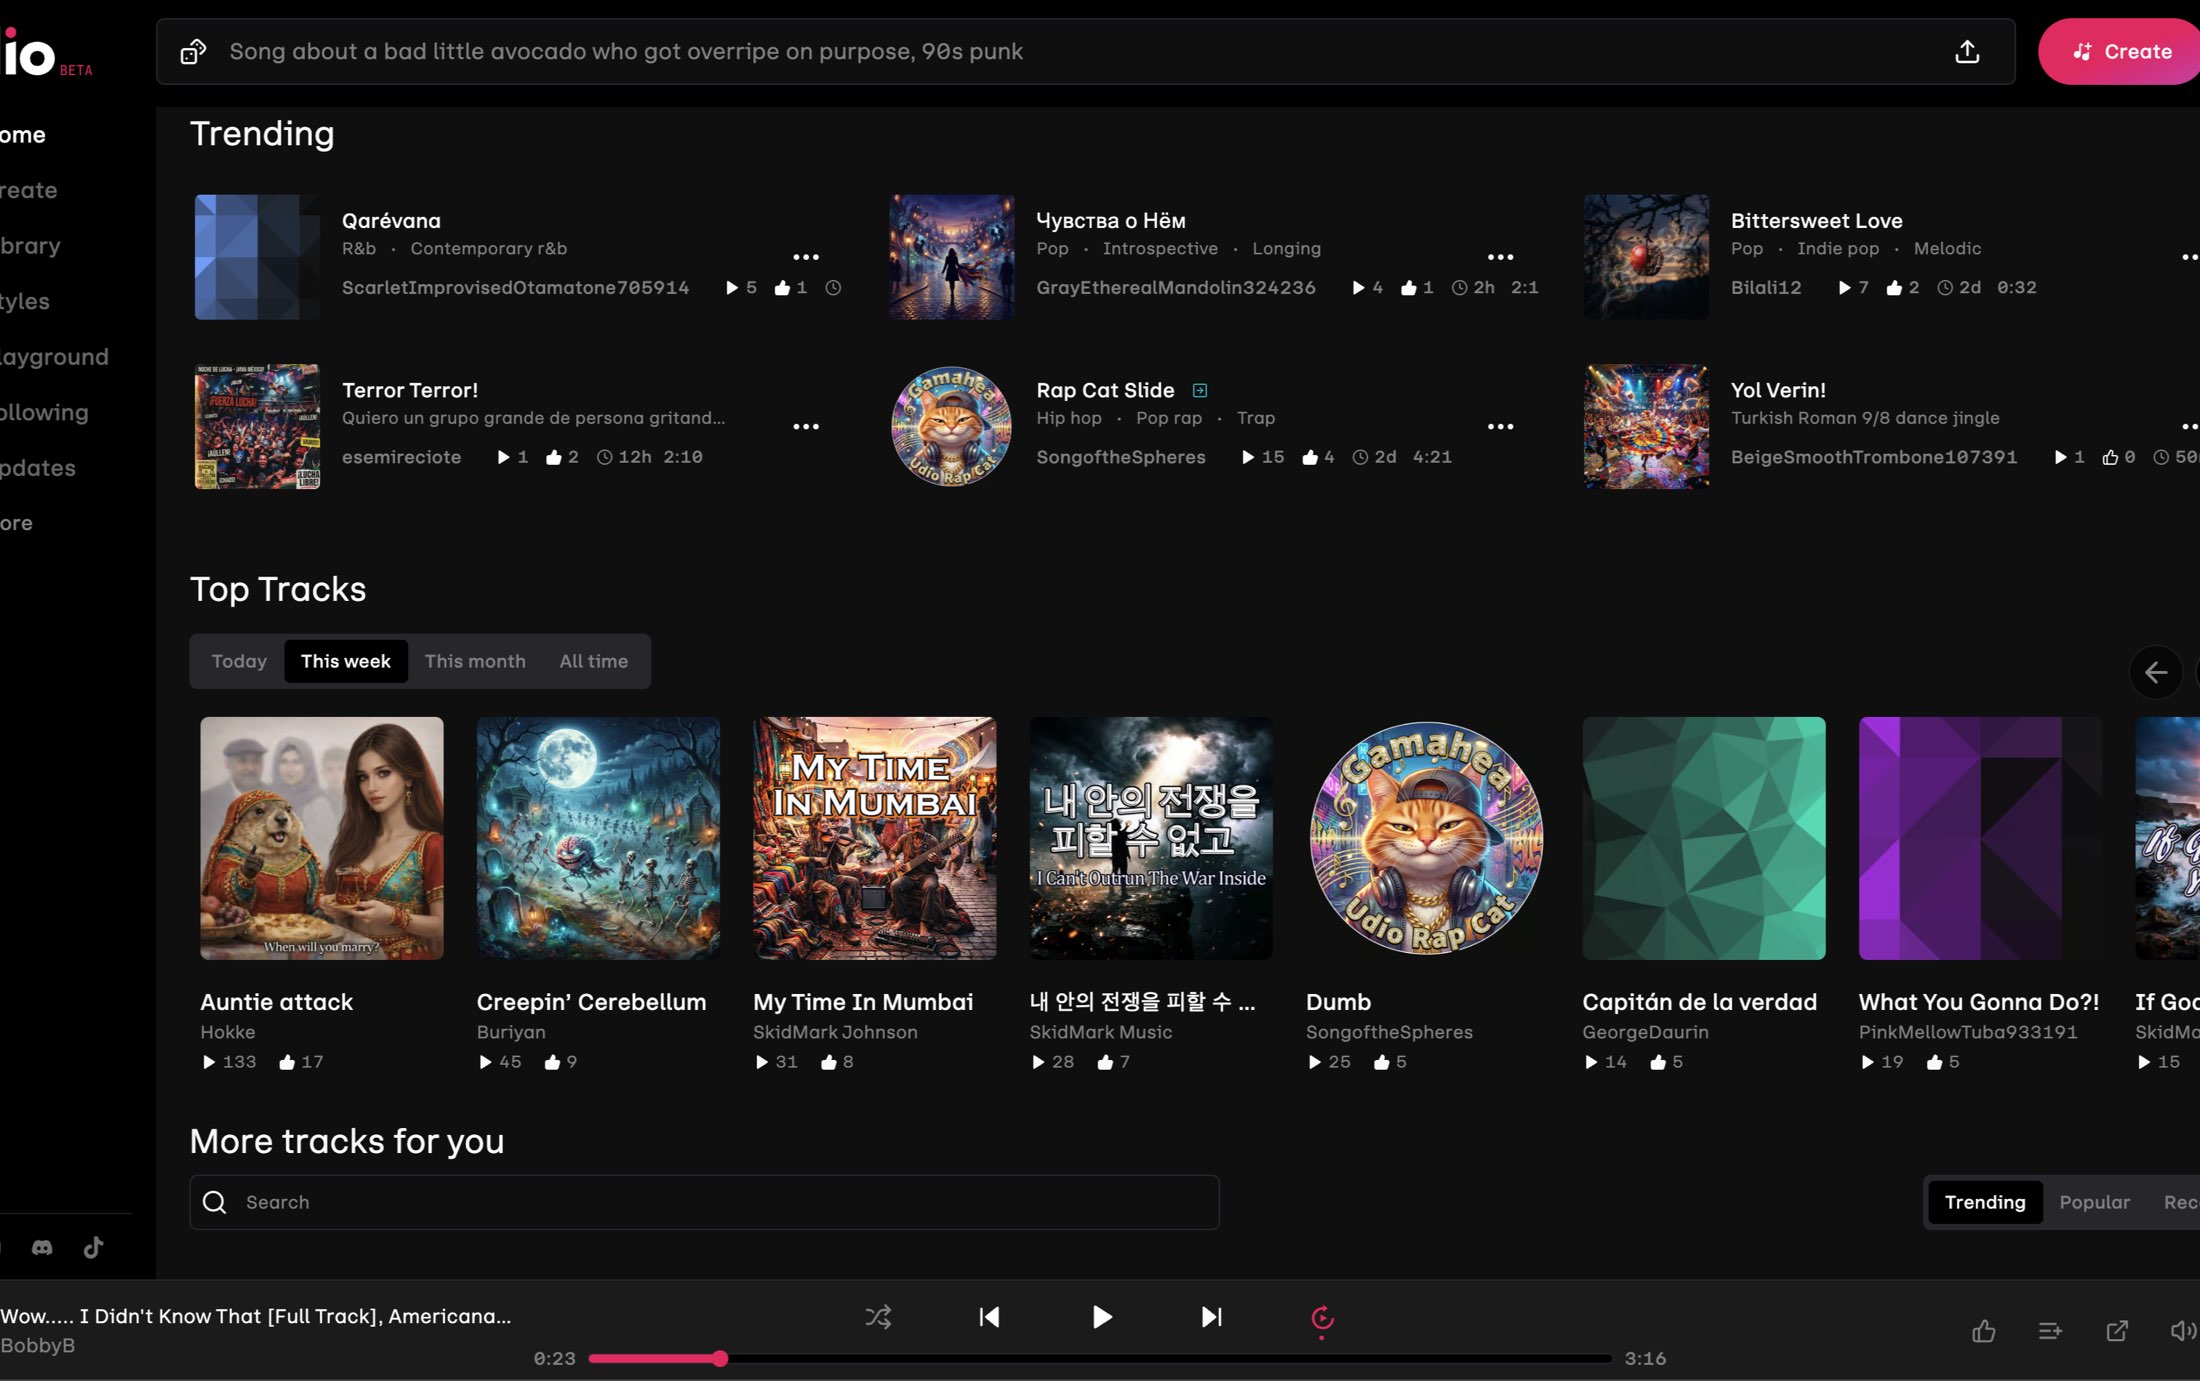The image size is (2200, 1381).
Task: Click the Rap Cat Slide round thumbnail in Trending
Action: pos(951,426)
